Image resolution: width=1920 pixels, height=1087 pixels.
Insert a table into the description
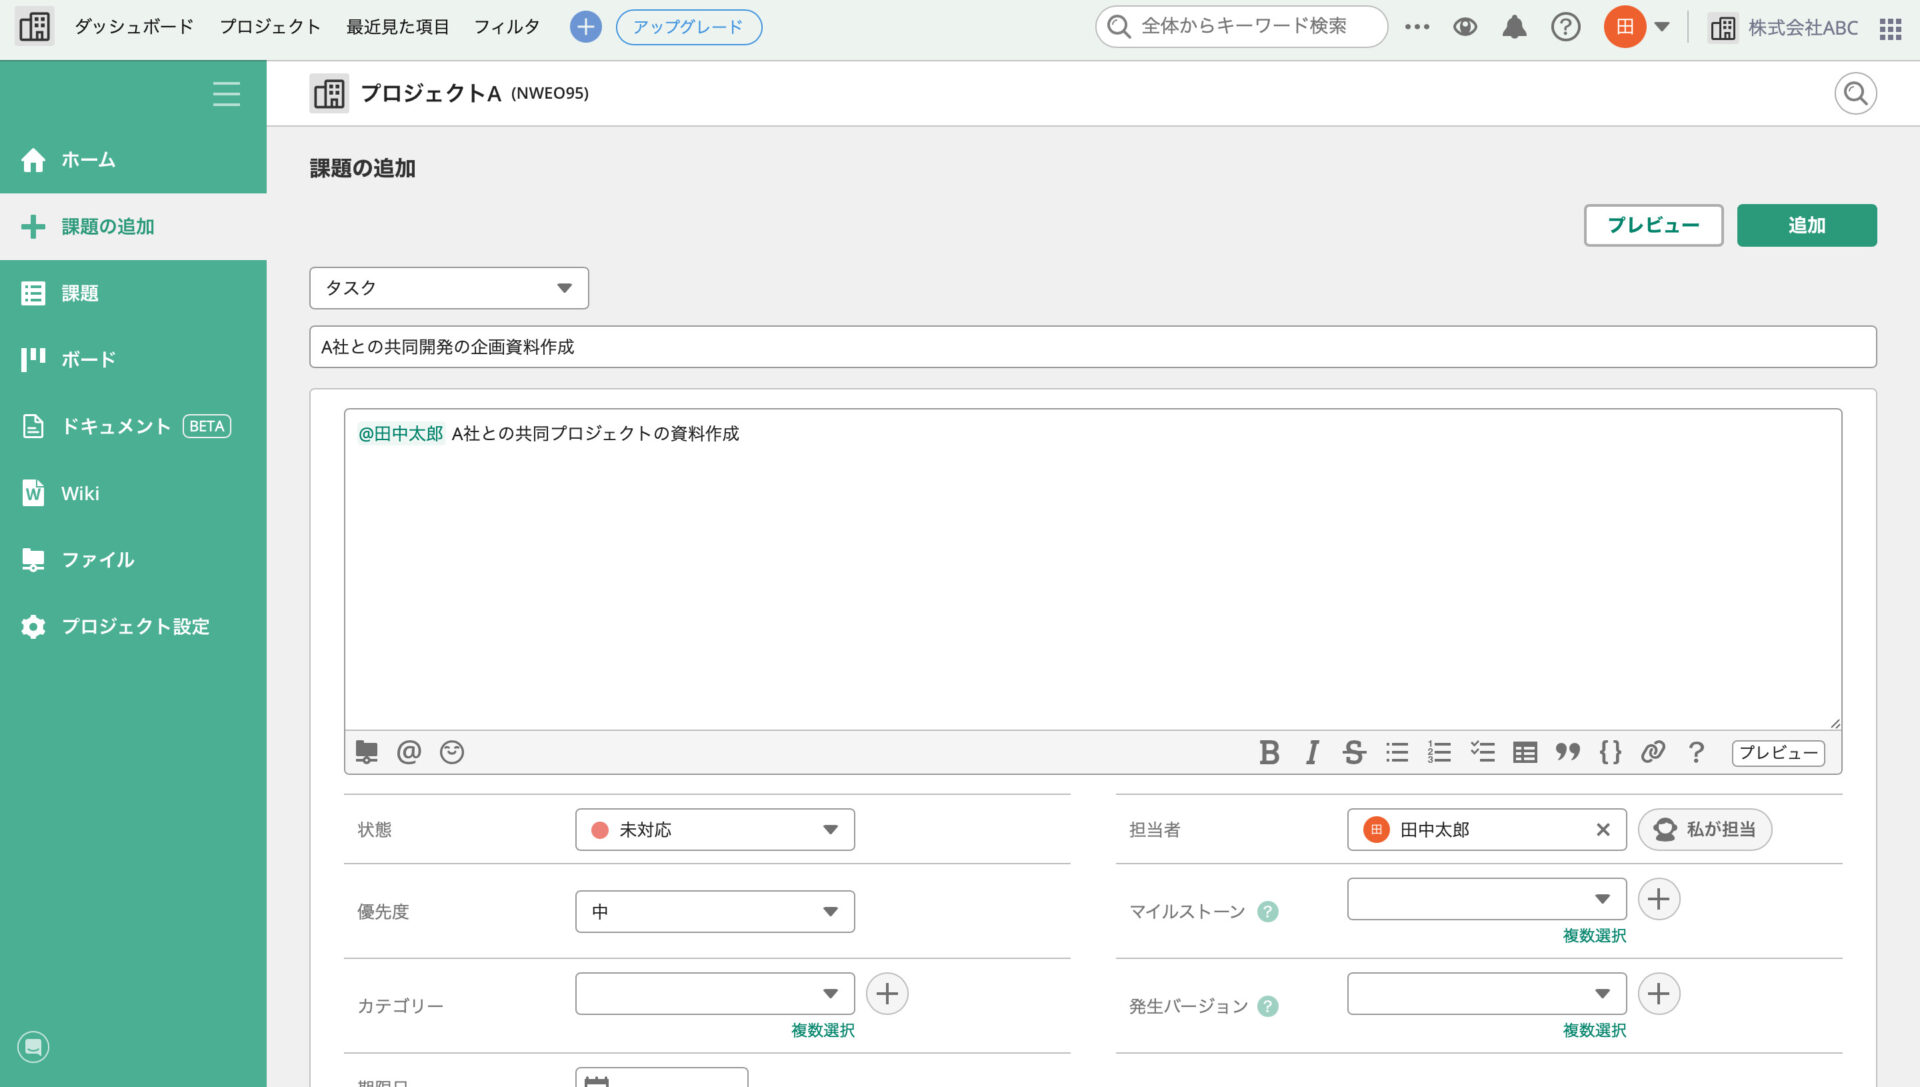(1524, 752)
